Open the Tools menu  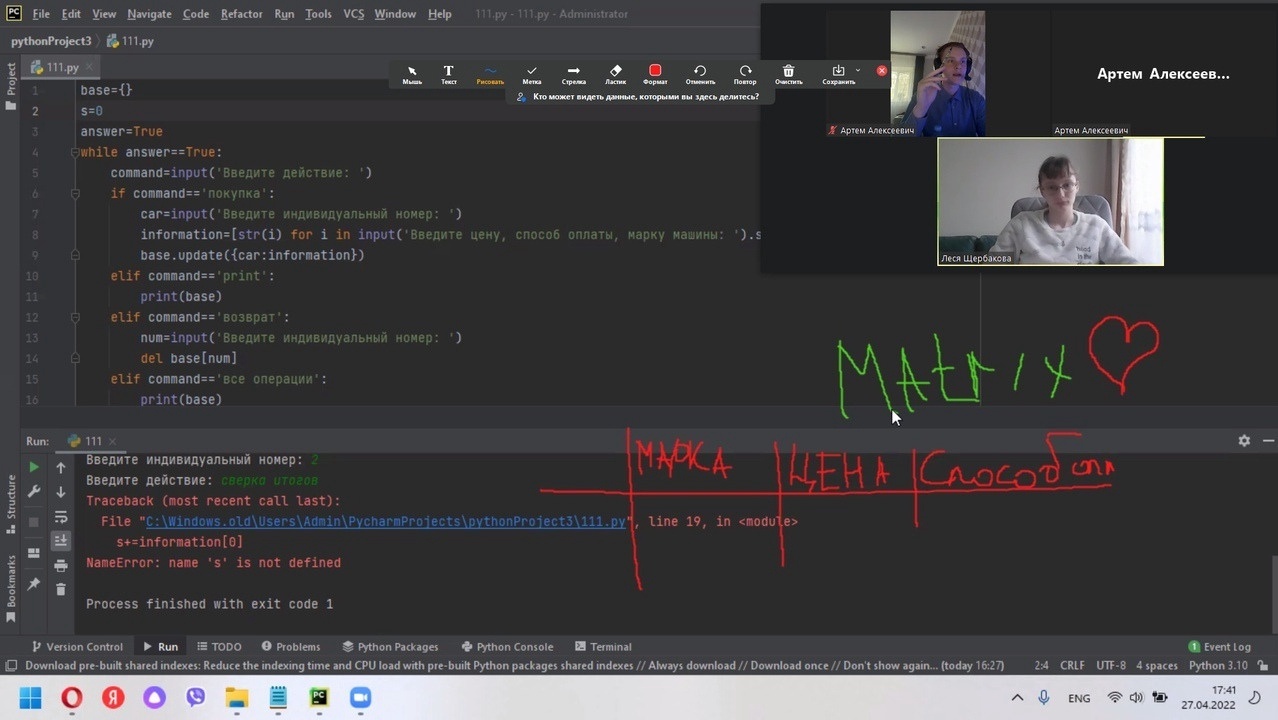click(x=318, y=14)
